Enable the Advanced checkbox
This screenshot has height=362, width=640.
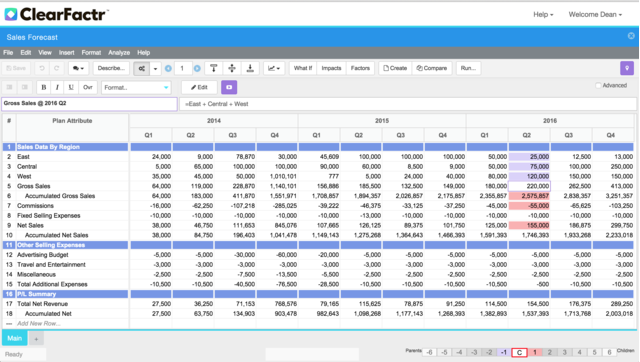click(598, 85)
